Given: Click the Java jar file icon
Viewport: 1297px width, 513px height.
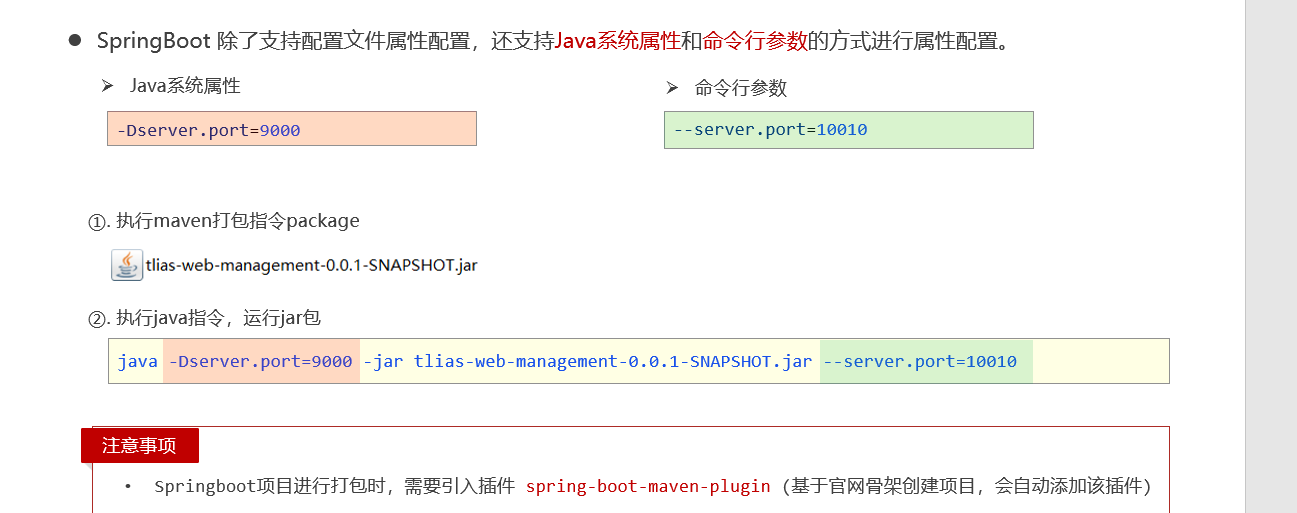Looking at the screenshot, I should coord(126,265).
